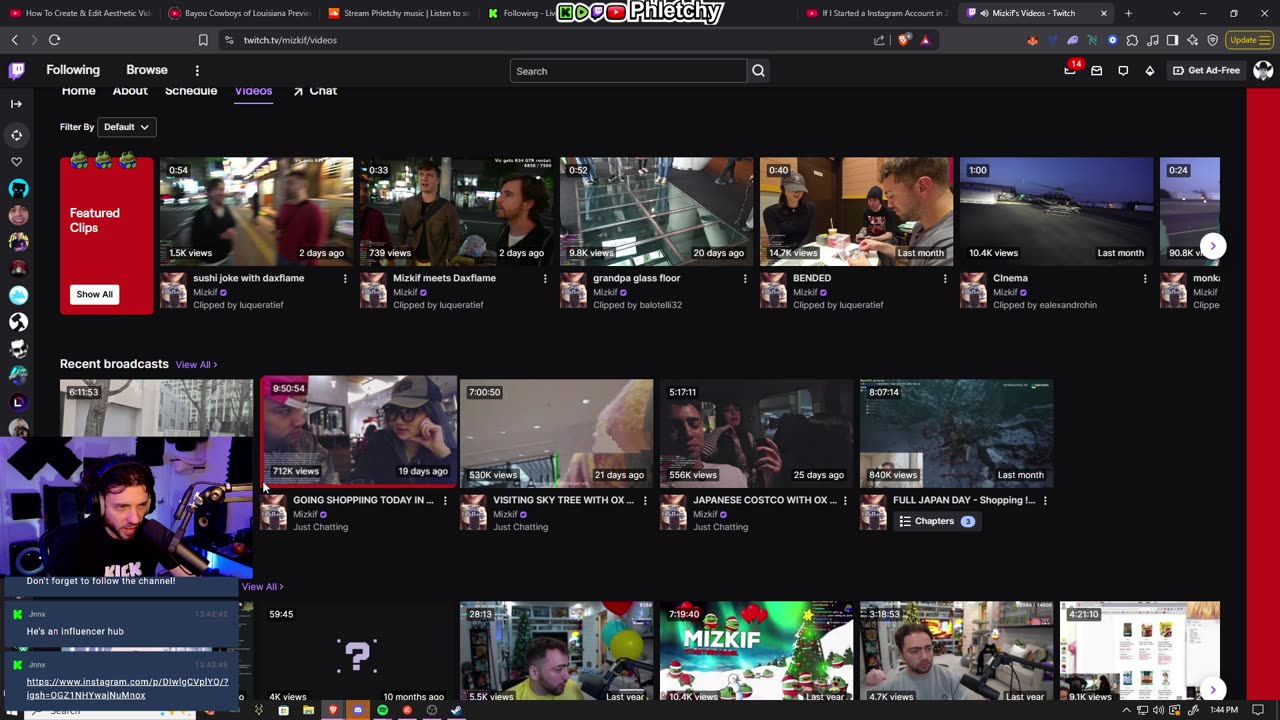Open options for grandpa glass floor clip

click(x=745, y=279)
